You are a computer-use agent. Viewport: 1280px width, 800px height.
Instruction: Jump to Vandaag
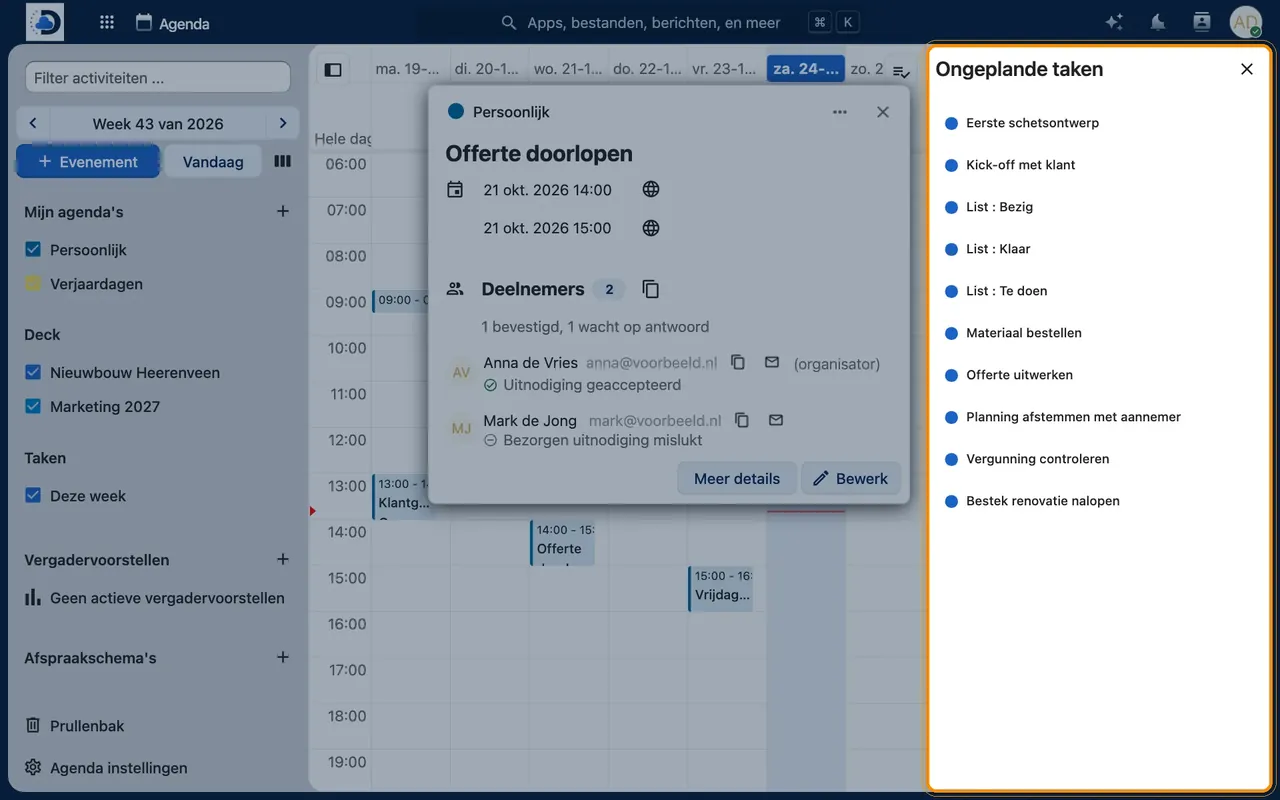(213, 162)
